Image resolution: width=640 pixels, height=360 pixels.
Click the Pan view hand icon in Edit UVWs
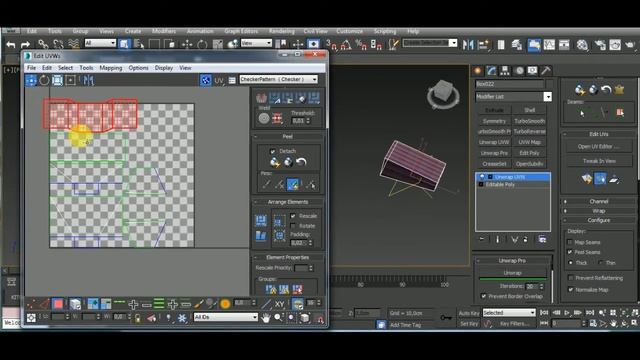pyautogui.click(x=266, y=318)
